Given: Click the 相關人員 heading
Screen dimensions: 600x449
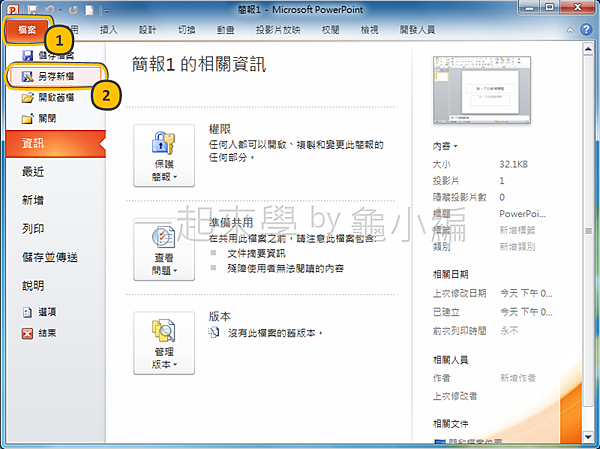Looking at the screenshot, I should (x=450, y=360).
